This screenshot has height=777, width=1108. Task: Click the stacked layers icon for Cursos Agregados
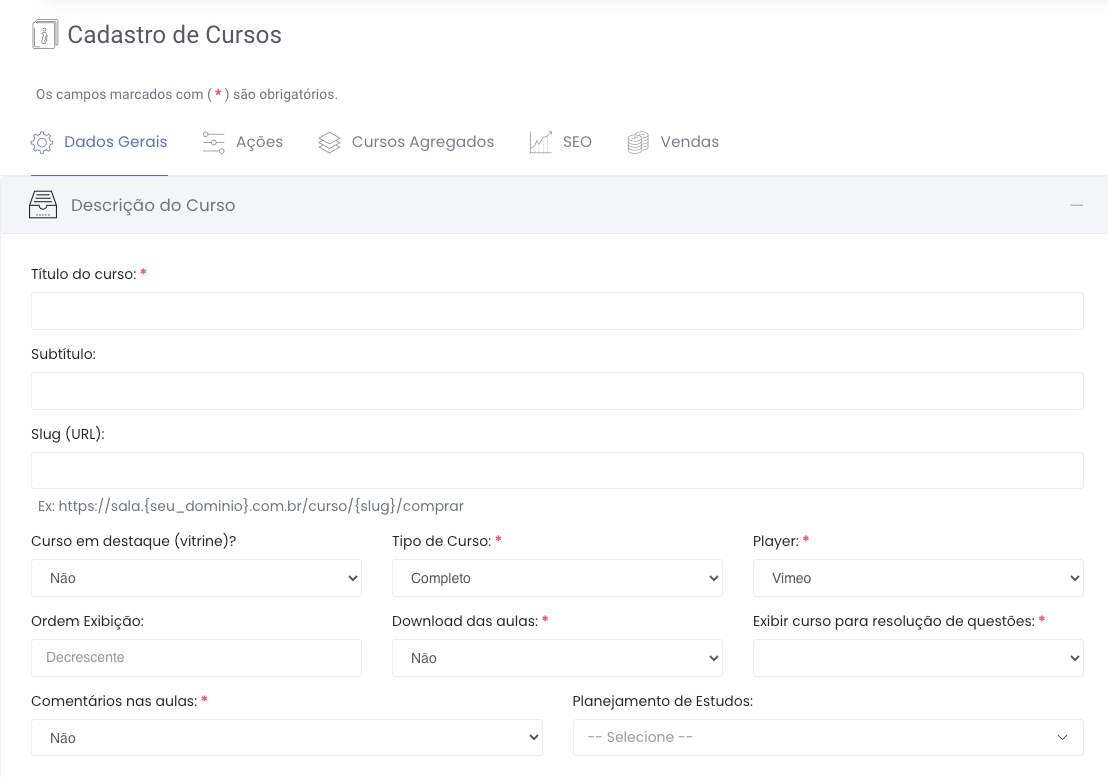tap(329, 142)
